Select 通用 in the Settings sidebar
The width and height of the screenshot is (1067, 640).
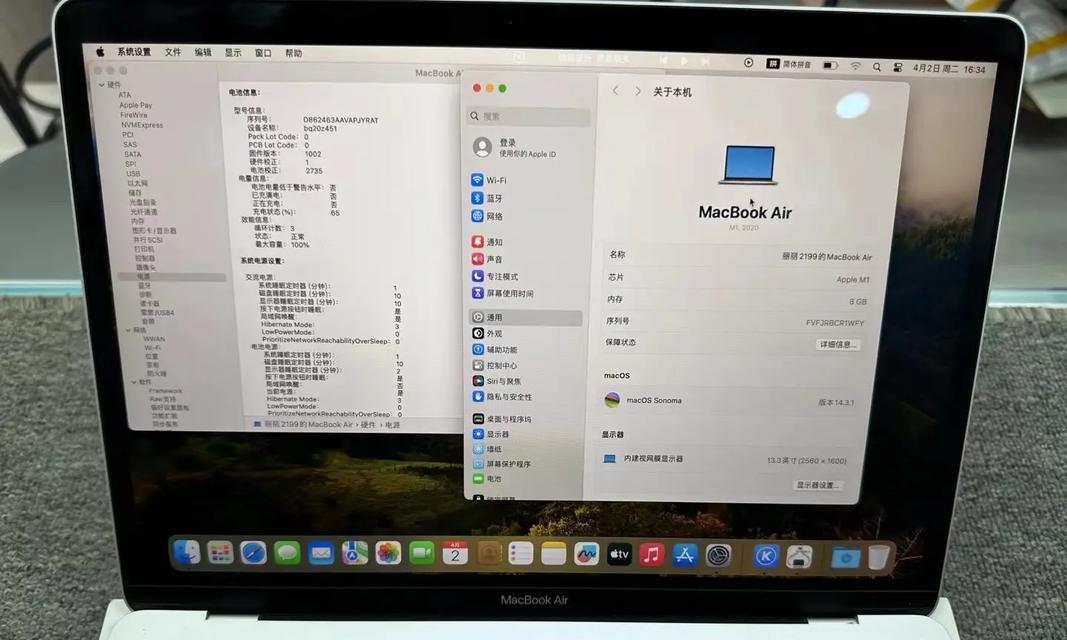coord(525,318)
